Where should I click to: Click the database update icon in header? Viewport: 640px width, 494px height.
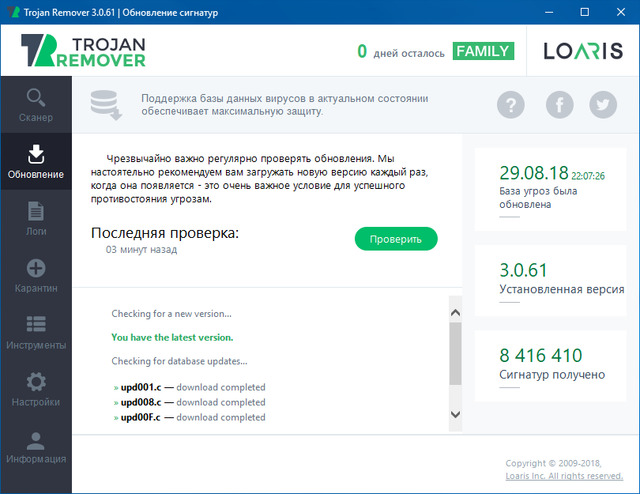pyautogui.click(x=105, y=104)
